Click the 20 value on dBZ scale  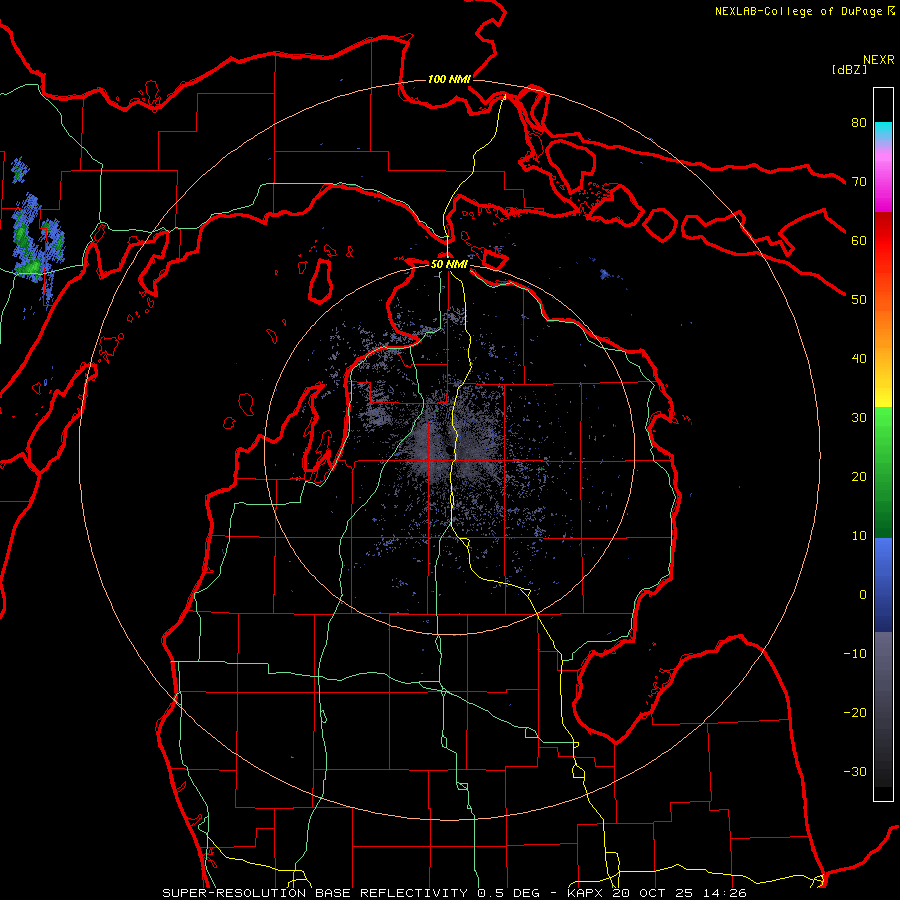(x=859, y=476)
